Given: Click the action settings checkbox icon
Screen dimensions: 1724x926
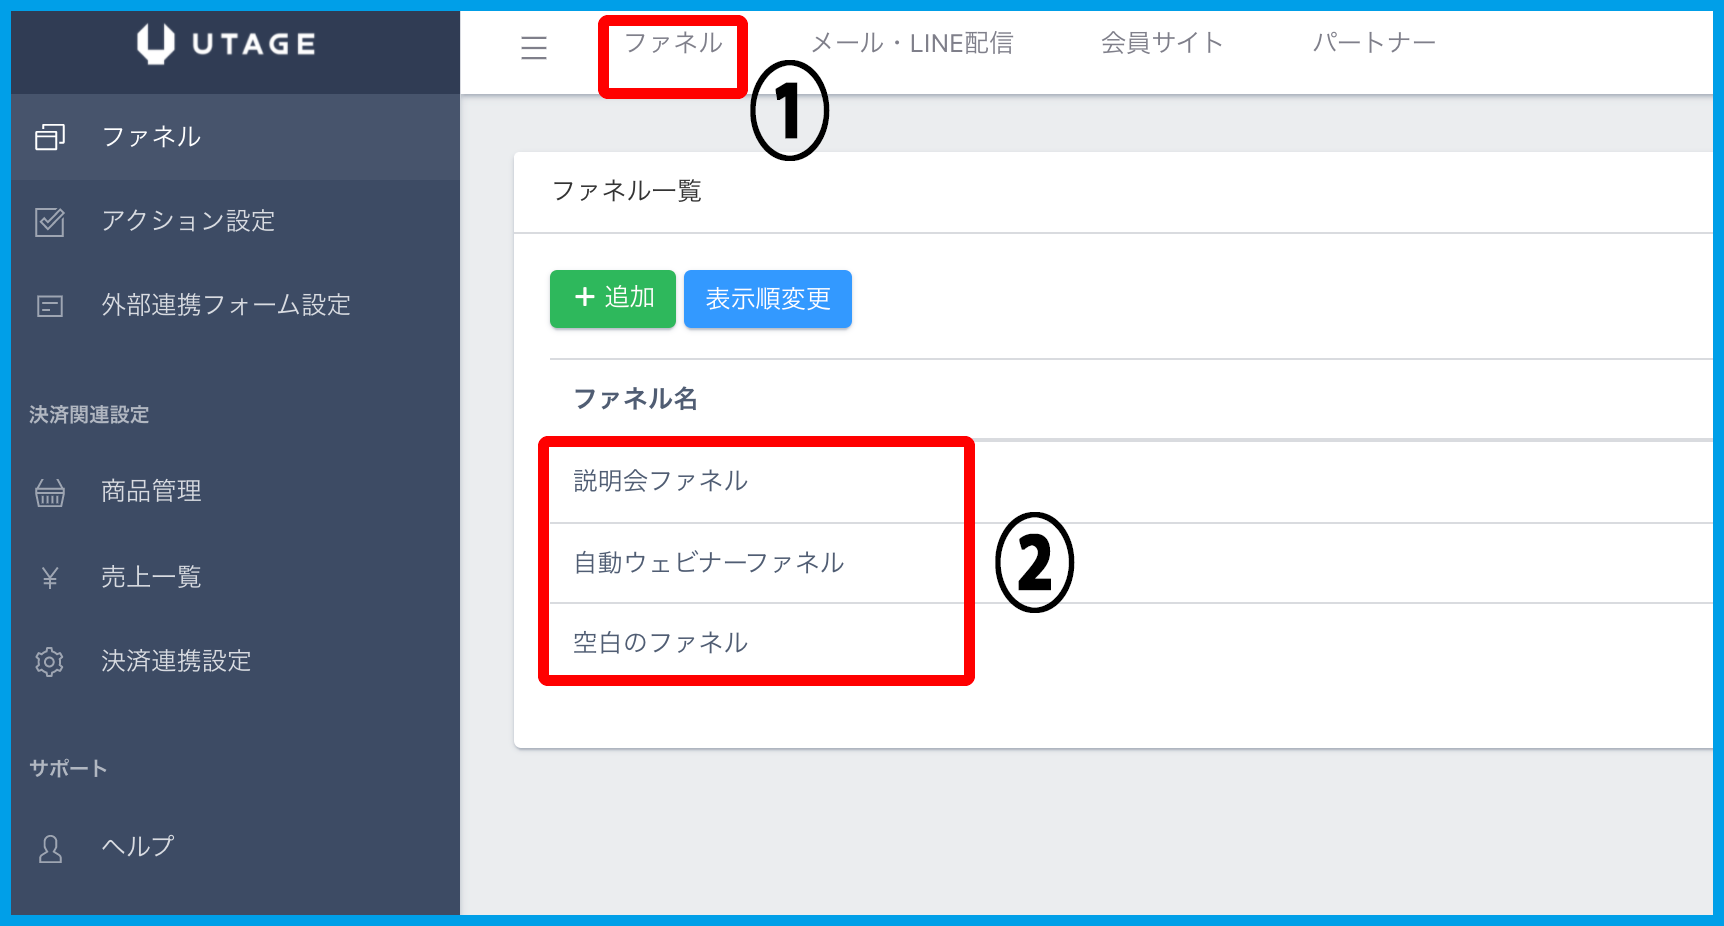Looking at the screenshot, I should [50, 221].
